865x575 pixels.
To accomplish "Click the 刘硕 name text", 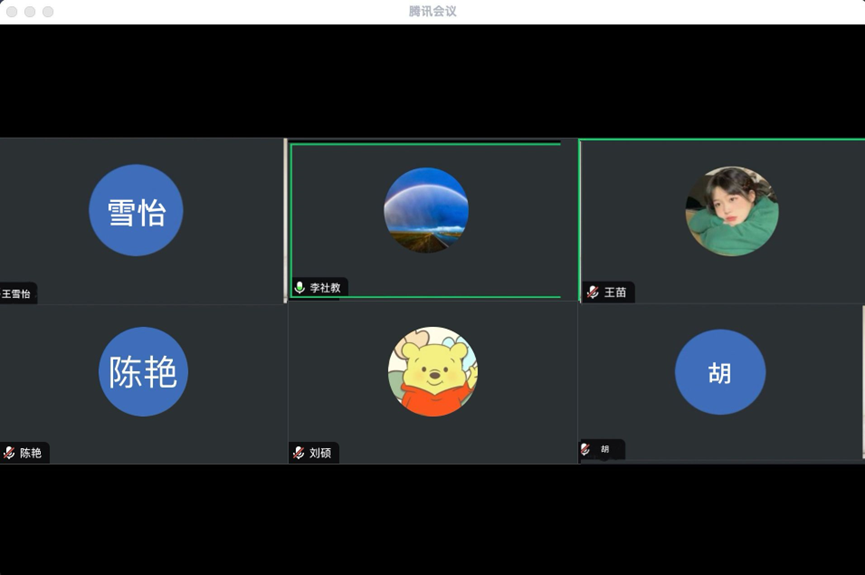I will point(320,453).
